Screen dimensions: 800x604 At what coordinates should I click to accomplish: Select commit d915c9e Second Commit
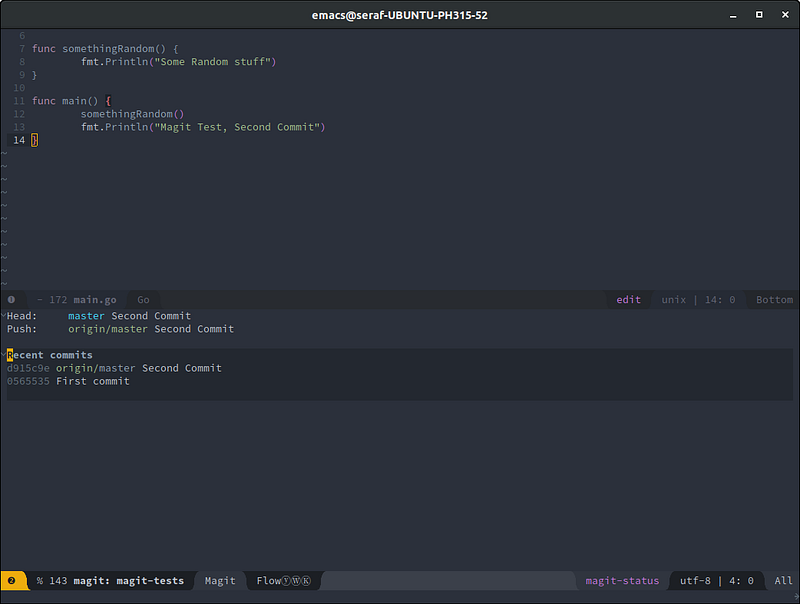(28, 368)
